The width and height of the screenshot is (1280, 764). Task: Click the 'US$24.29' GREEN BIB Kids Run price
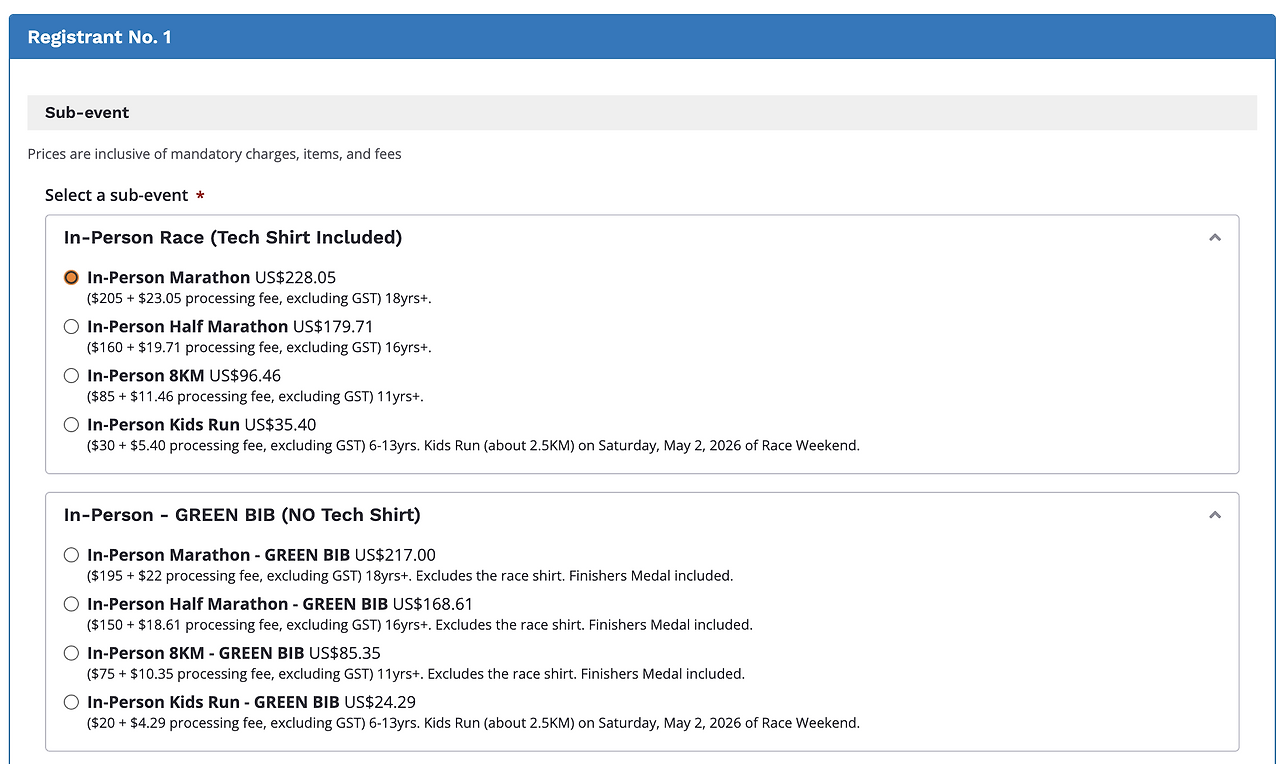point(380,702)
